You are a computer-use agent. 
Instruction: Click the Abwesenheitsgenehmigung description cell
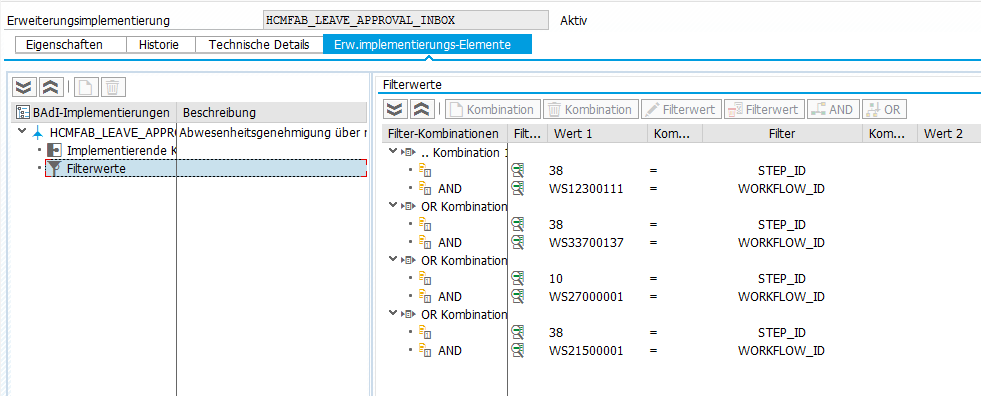(273, 132)
